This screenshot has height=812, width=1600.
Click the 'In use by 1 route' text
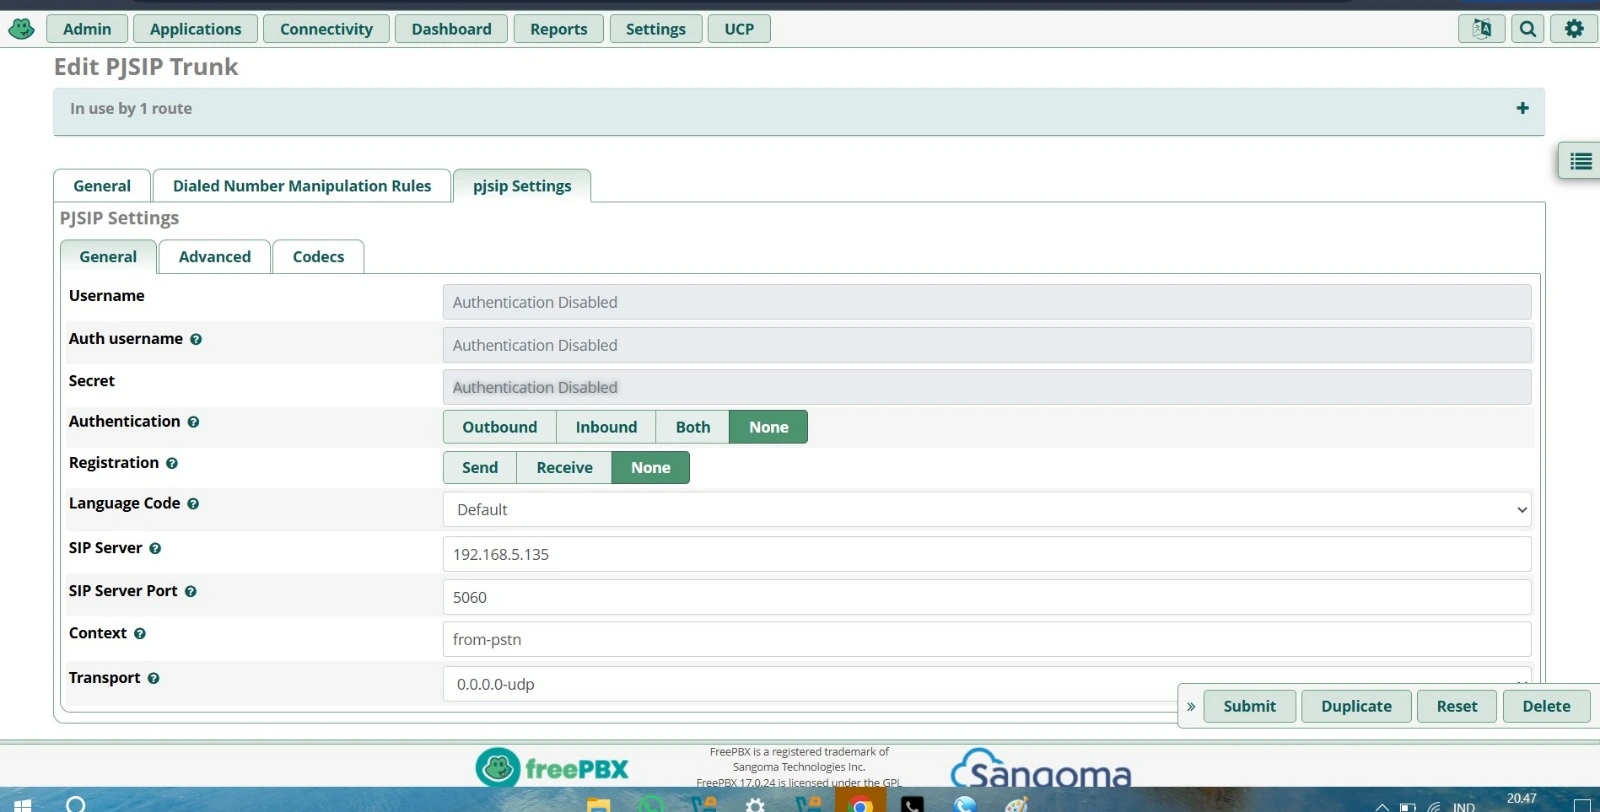point(131,109)
